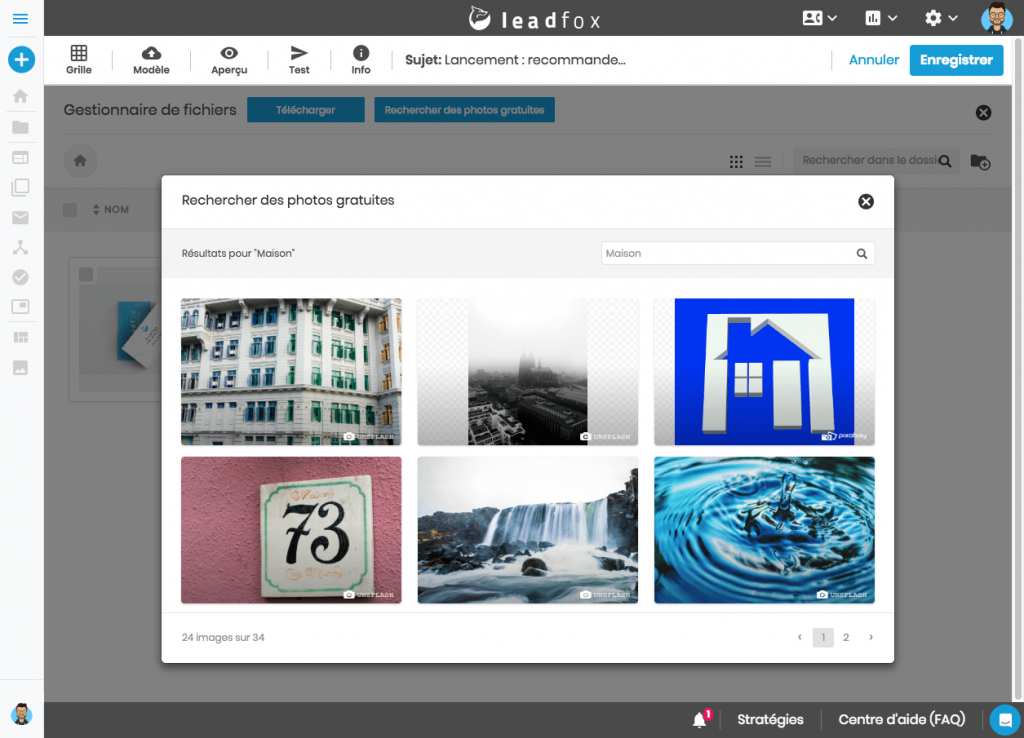Select the Grille toolbar item

pyautogui.click(x=78, y=59)
